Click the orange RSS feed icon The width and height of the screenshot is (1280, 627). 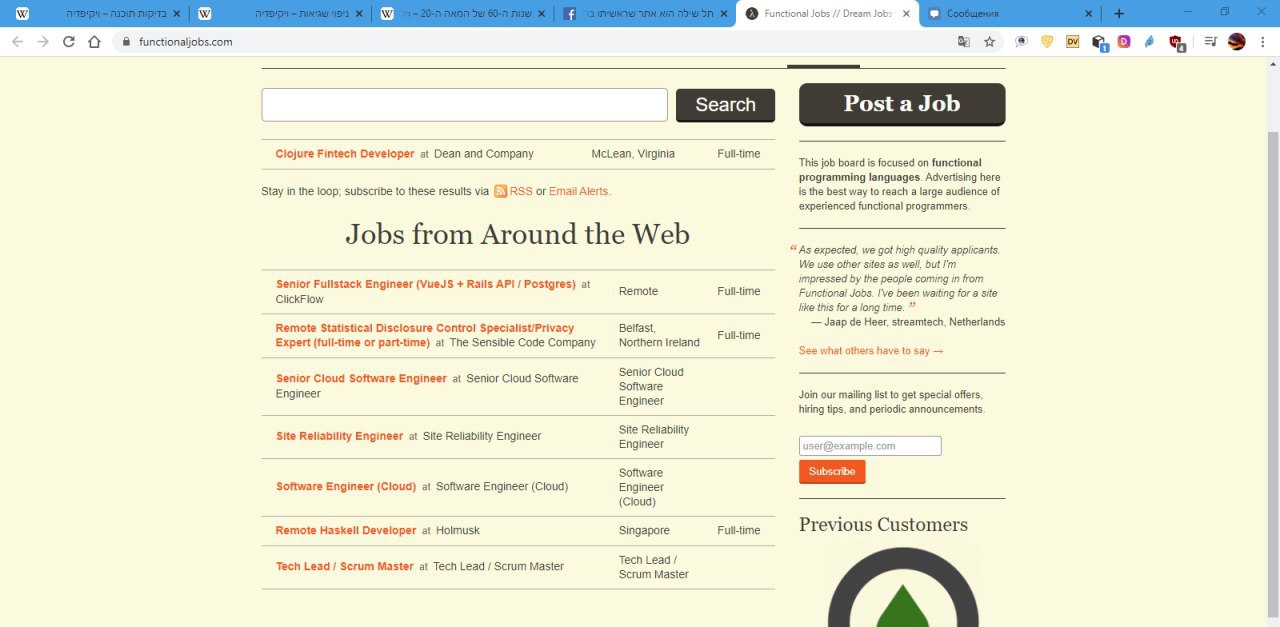point(500,191)
